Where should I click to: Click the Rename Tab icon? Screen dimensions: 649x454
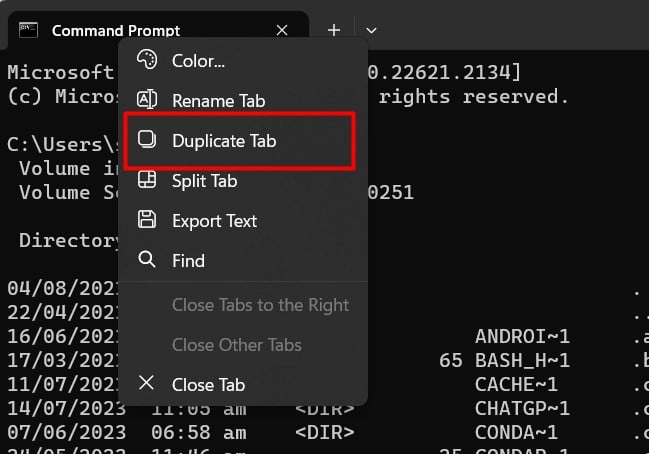coord(147,100)
